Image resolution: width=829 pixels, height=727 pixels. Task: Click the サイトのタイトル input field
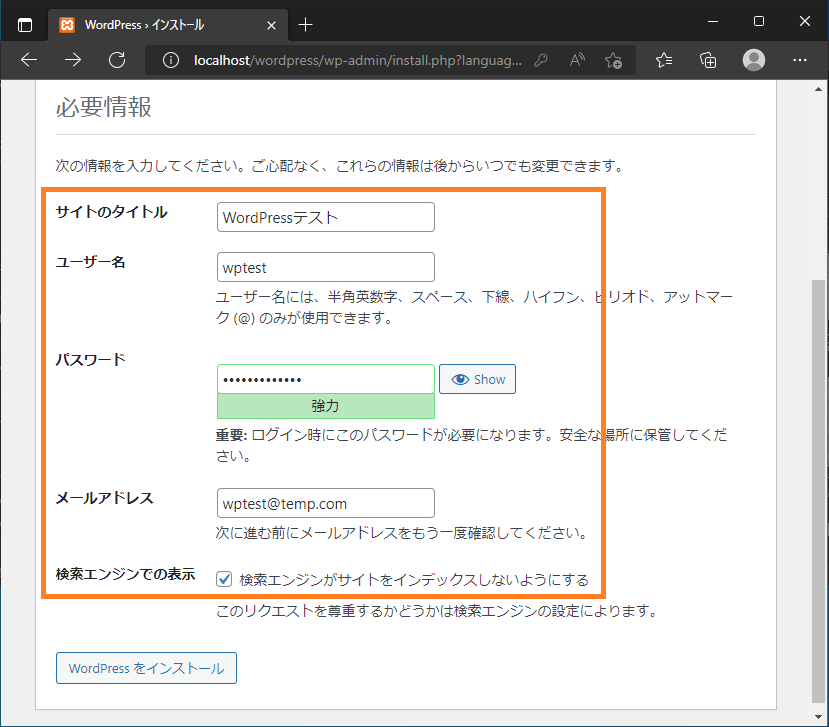point(326,217)
